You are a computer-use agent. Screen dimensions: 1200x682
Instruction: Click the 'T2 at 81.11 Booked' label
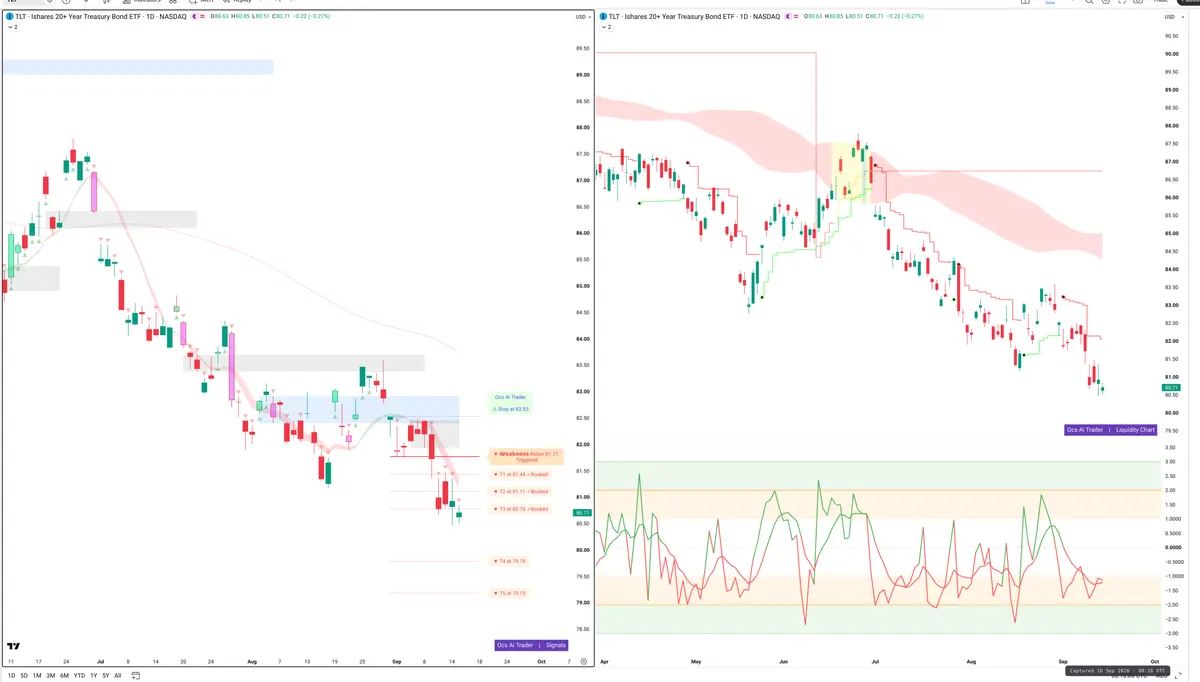pyautogui.click(x=521, y=492)
